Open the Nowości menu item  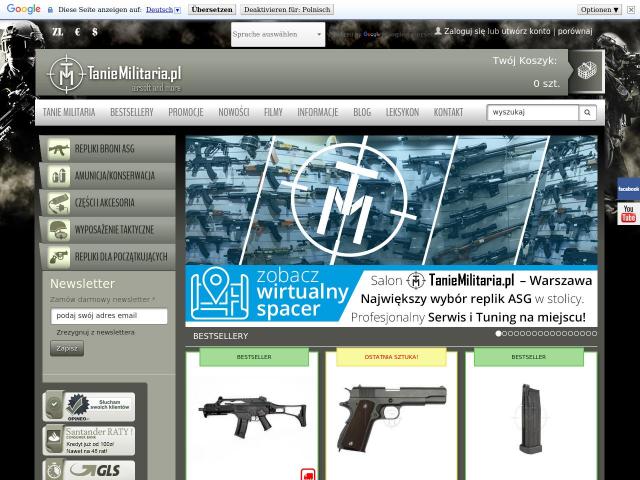point(234,112)
